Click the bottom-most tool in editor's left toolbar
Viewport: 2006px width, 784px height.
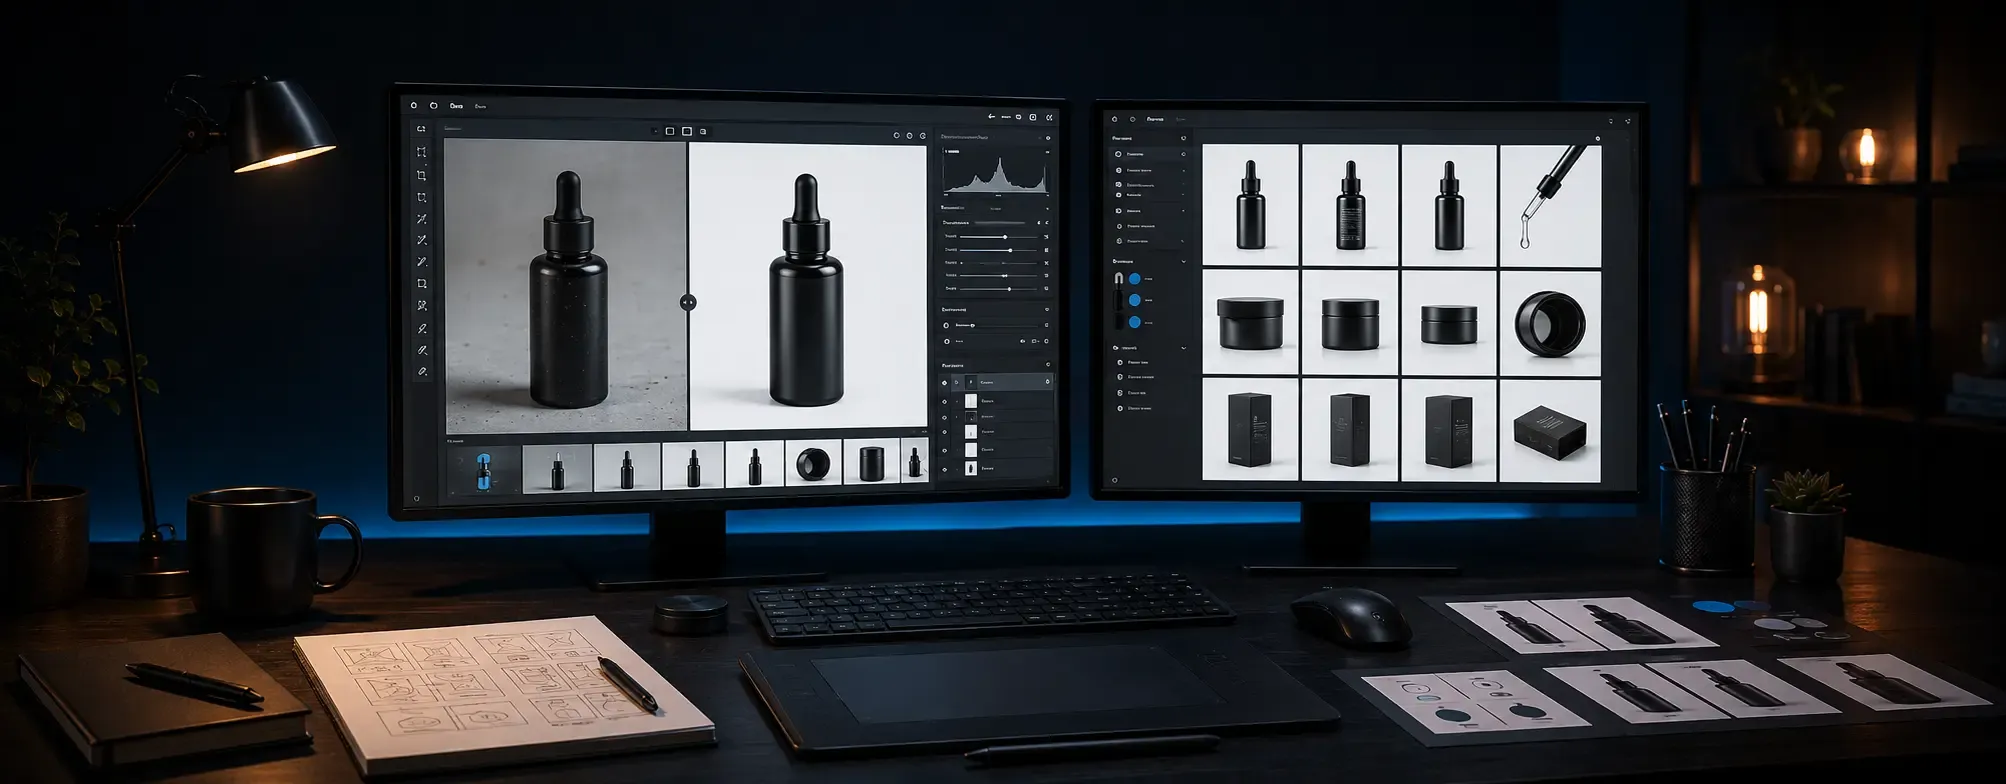coord(422,371)
